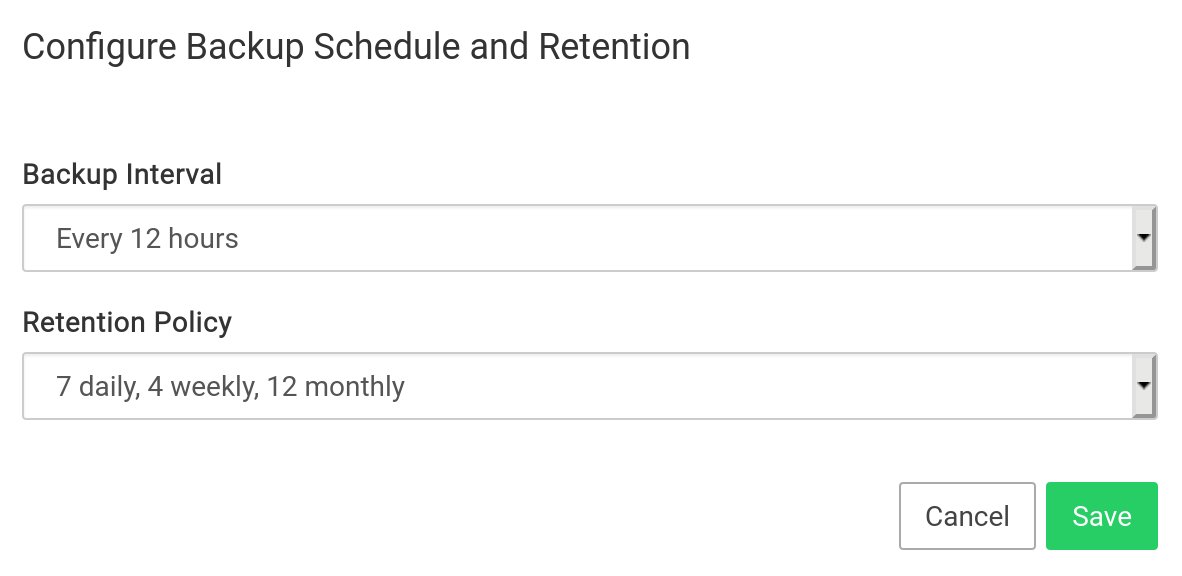Click the Backup Interval dropdown arrow
The height and width of the screenshot is (576, 1182).
1144,239
